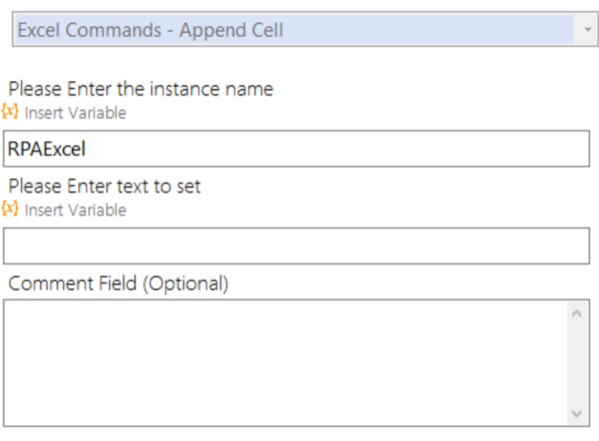Click the variable icon under the instance name label

coord(10,111)
